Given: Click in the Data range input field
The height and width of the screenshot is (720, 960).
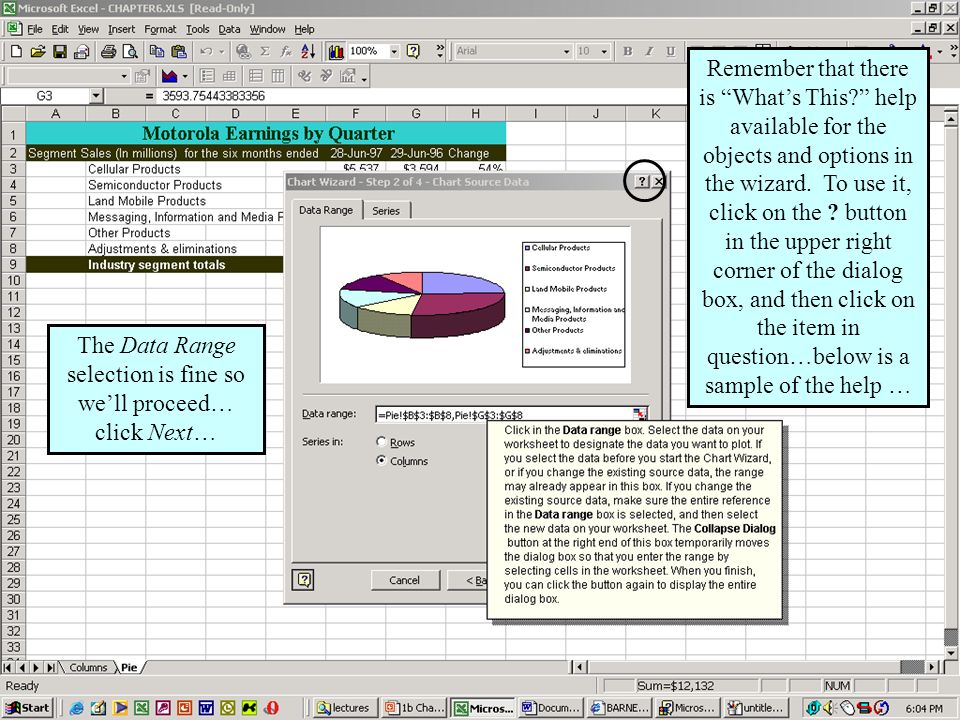Looking at the screenshot, I should (504, 414).
